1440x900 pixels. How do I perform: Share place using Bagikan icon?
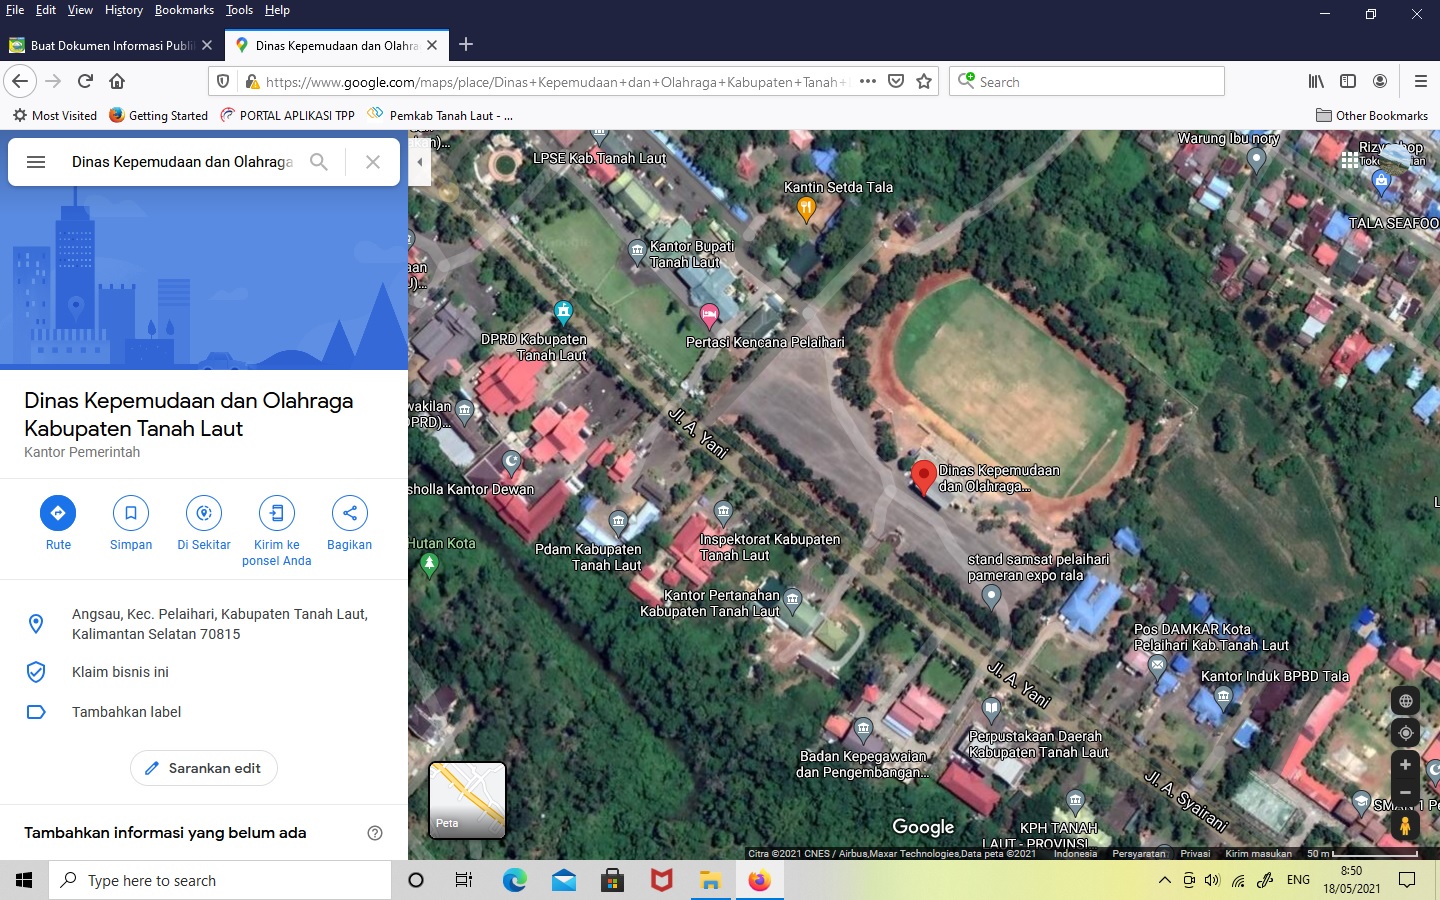pyautogui.click(x=349, y=513)
